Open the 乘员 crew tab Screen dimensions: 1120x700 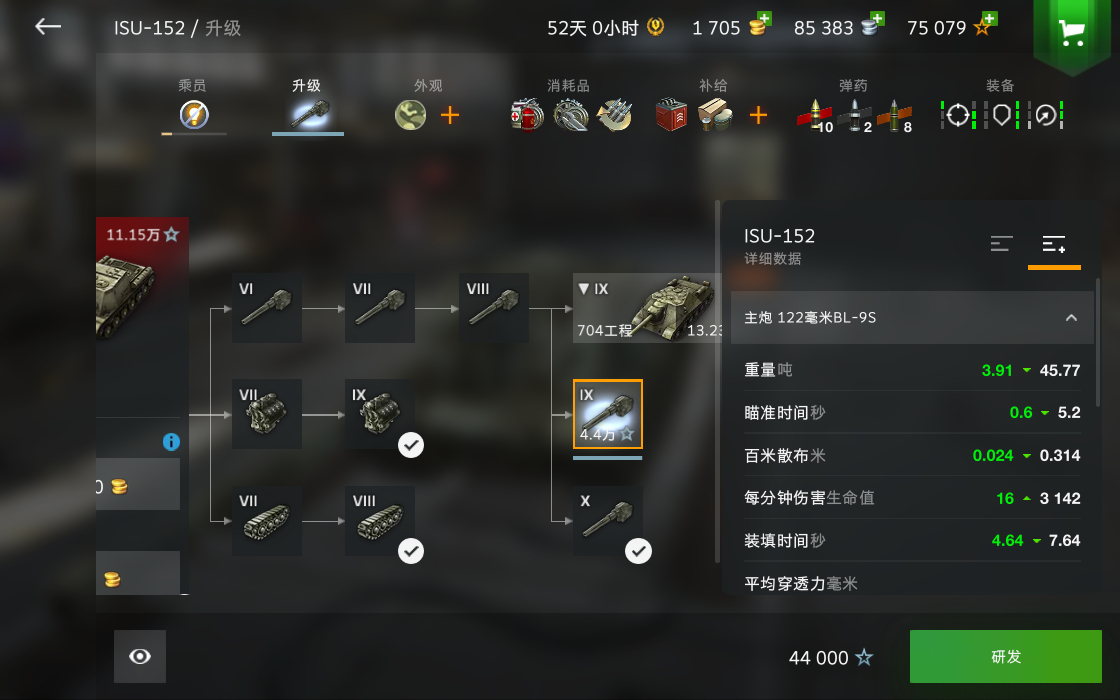[x=194, y=106]
